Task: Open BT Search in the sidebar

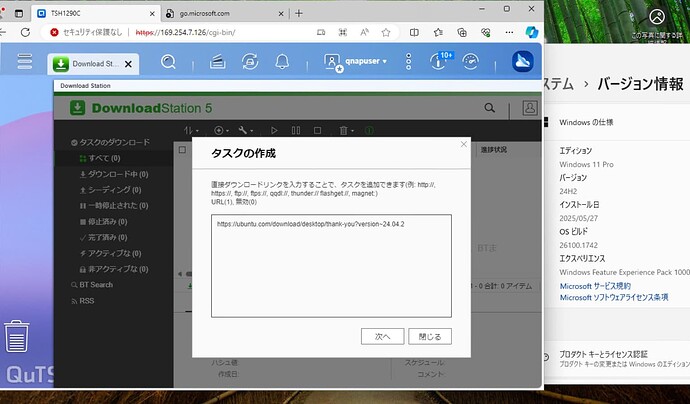Action: (95, 285)
